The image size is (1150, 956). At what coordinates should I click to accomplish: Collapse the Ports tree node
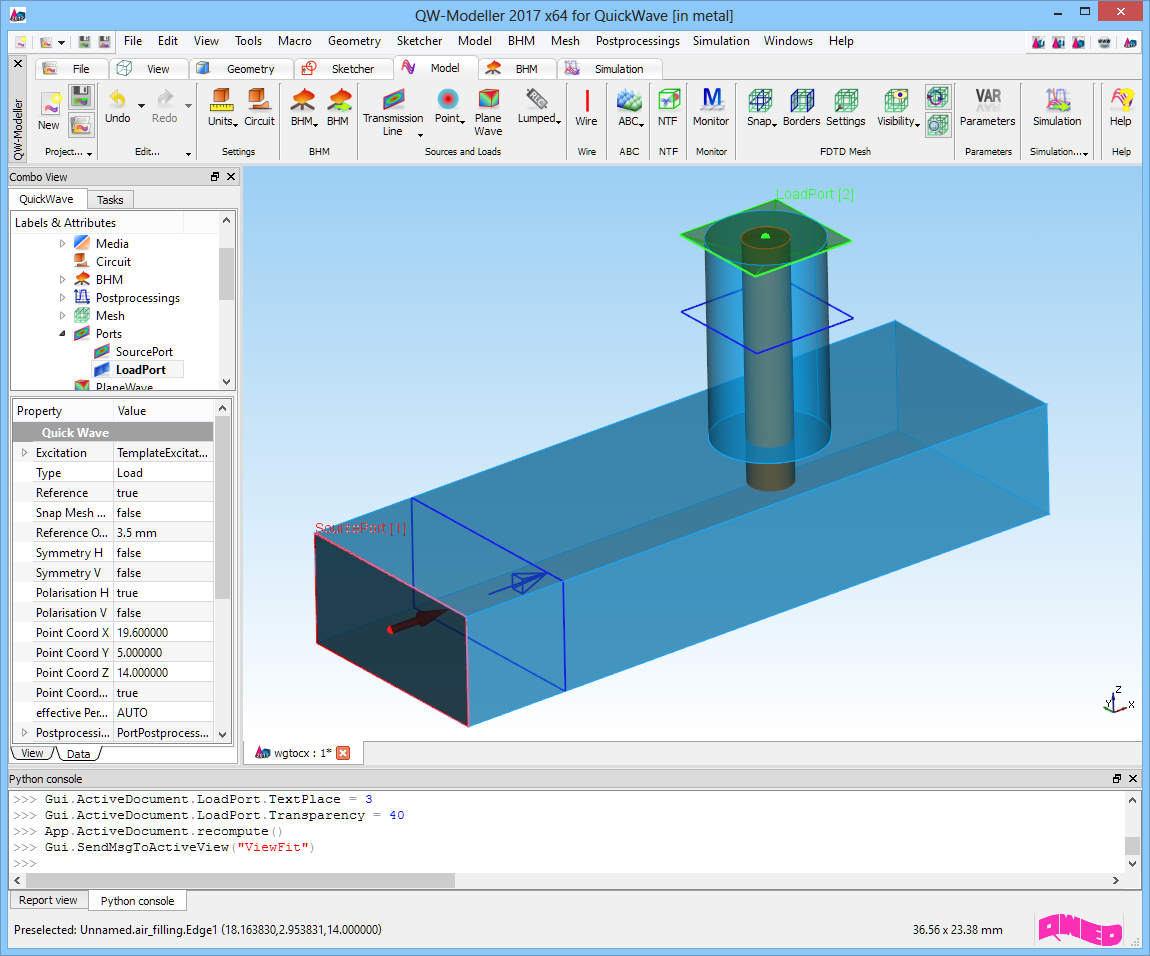(62, 334)
